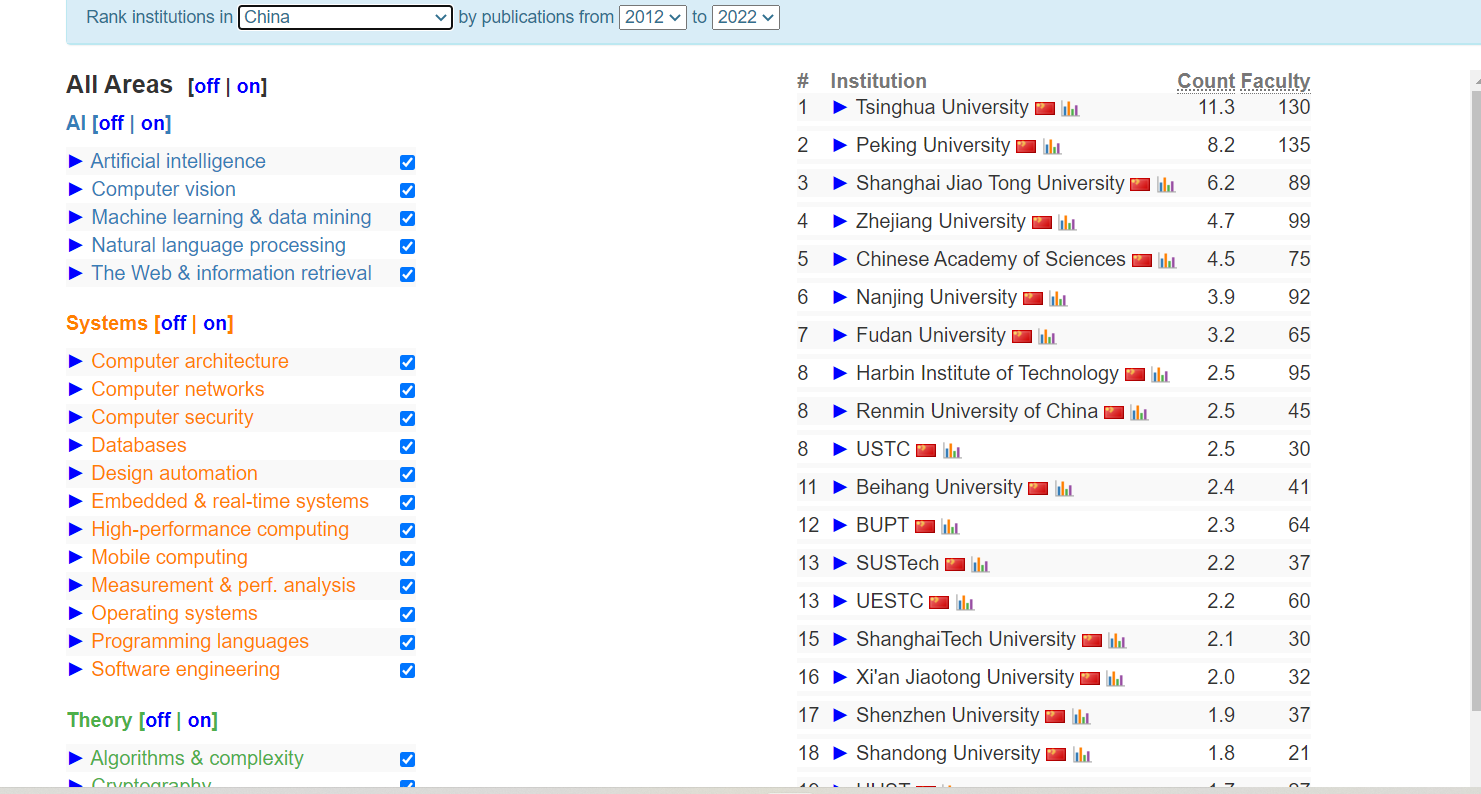The height and width of the screenshot is (794, 1481).
Task: Toggle the Mobile computing checkbox
Action: click(407, 558)
